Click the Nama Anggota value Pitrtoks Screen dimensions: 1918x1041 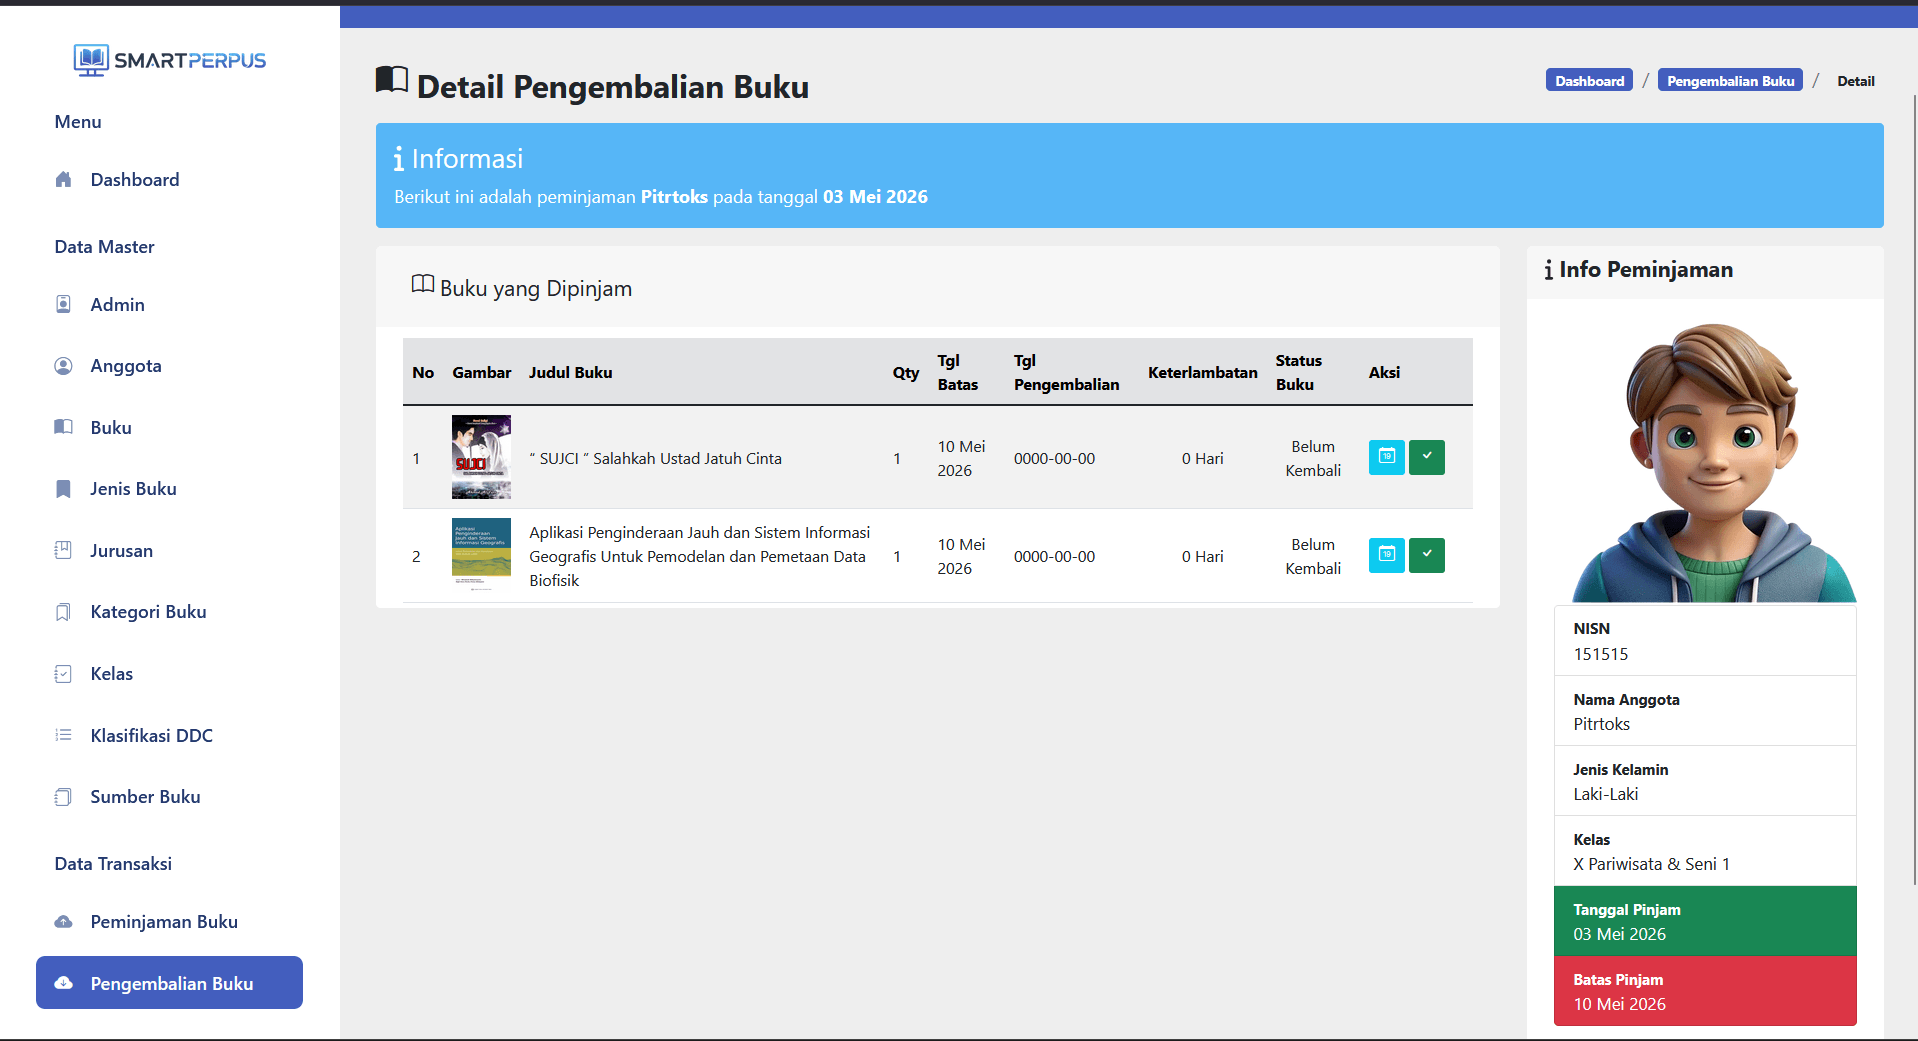click(x=1601, y=724)
